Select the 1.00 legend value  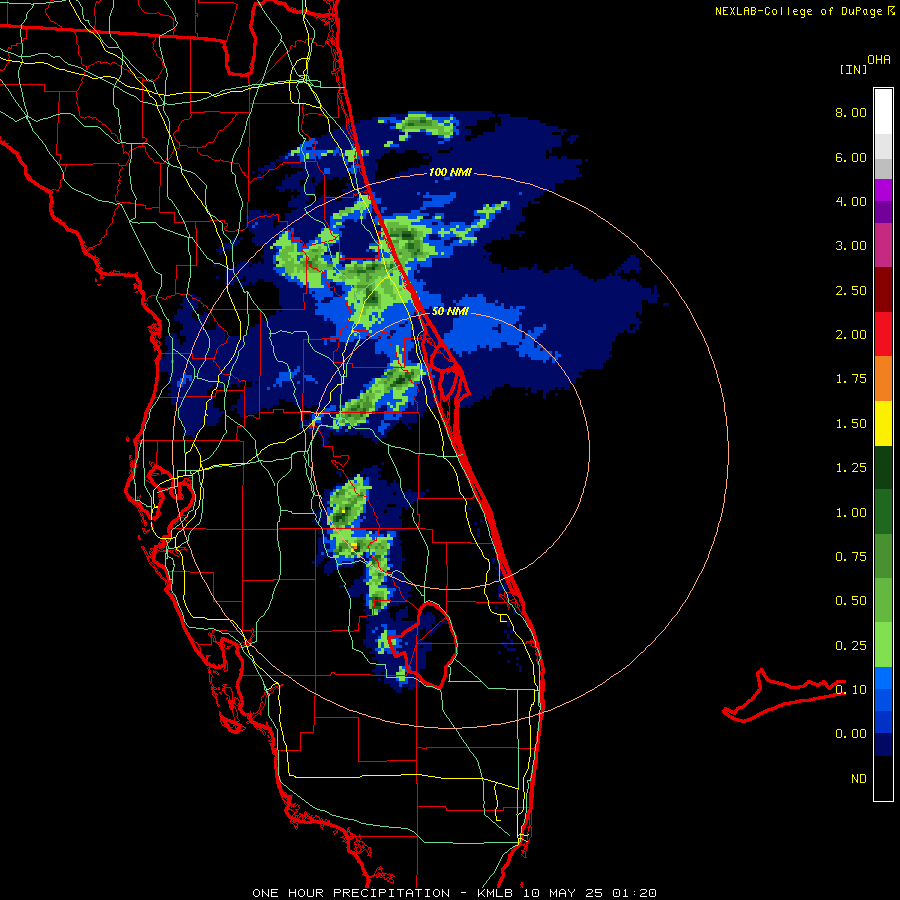pos(851,513)
